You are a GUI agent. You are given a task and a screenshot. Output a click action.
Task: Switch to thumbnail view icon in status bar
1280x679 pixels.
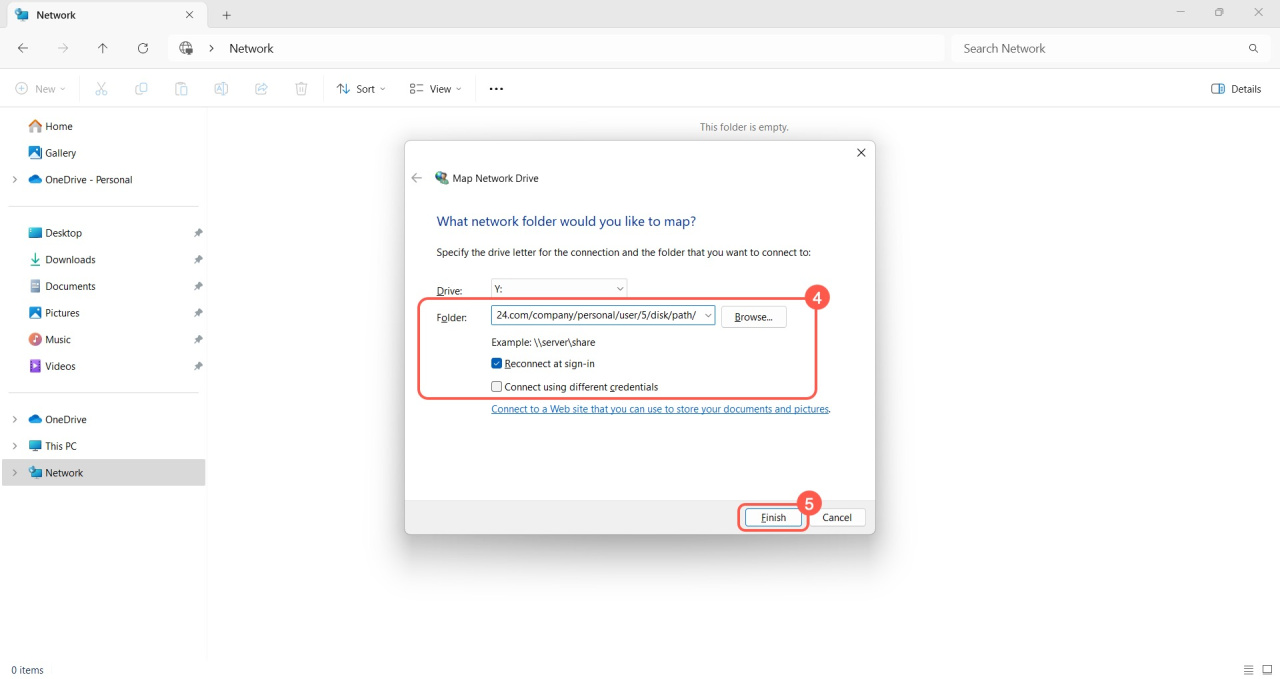coord(1267,670)
